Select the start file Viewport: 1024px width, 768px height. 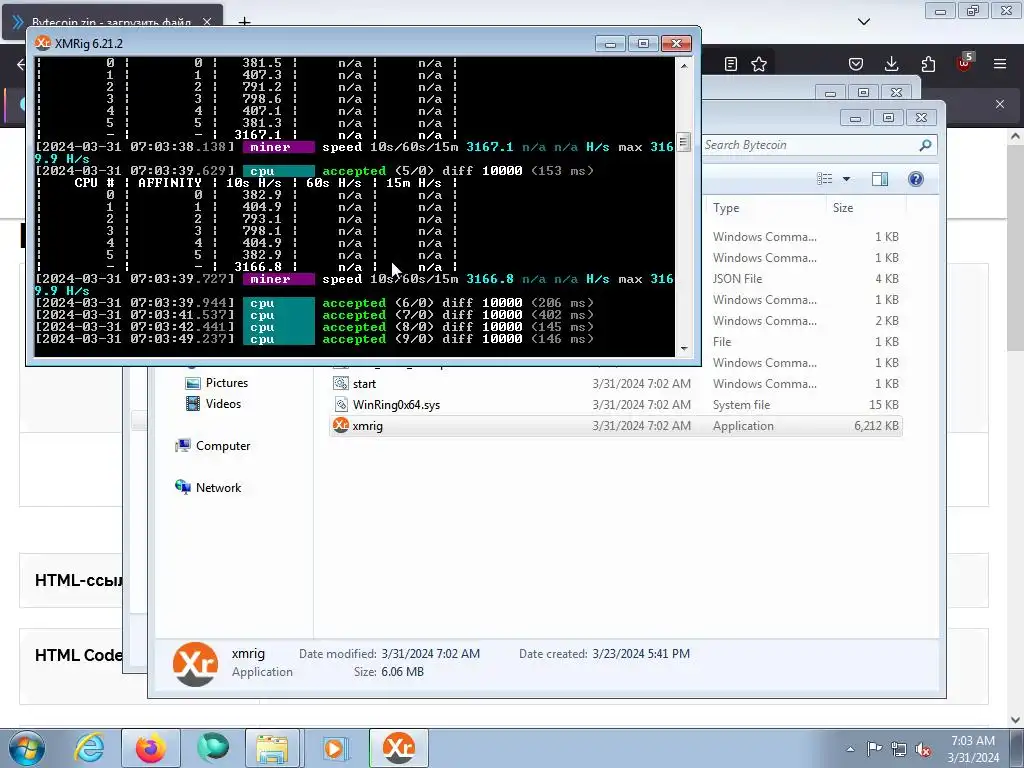(x=364, y=384)
